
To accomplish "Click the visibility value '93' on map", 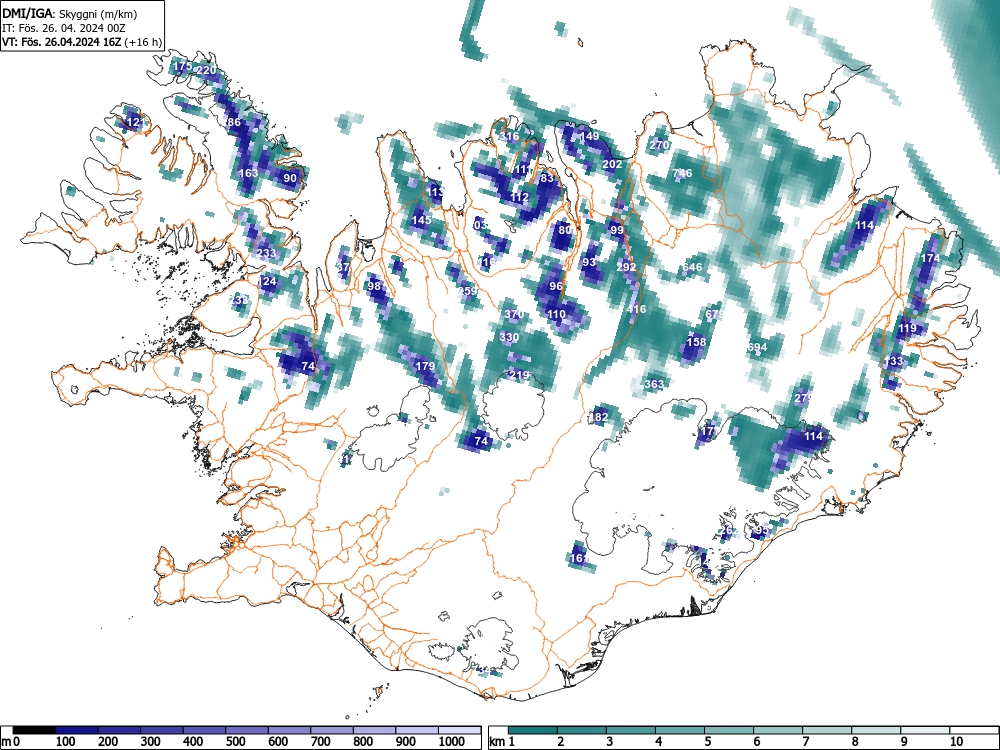I will [589, 262].
